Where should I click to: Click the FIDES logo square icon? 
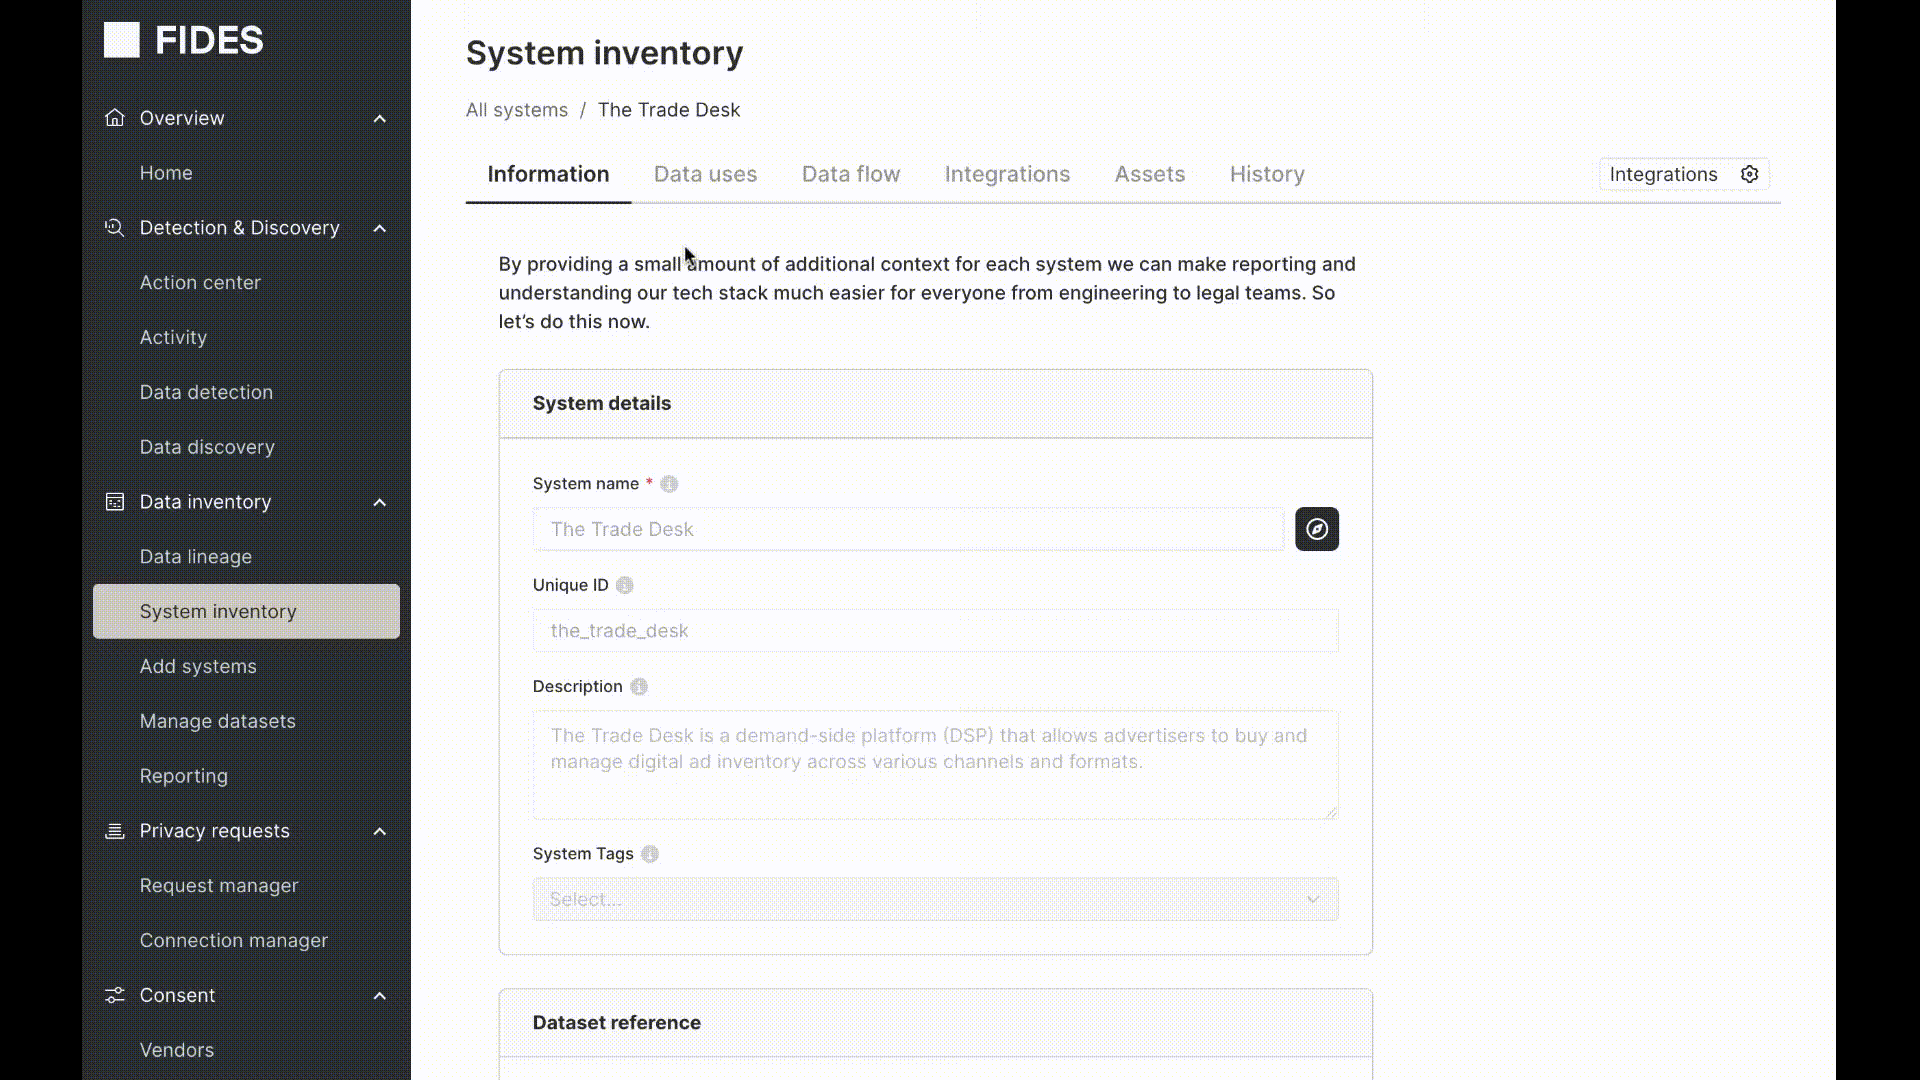122,40
